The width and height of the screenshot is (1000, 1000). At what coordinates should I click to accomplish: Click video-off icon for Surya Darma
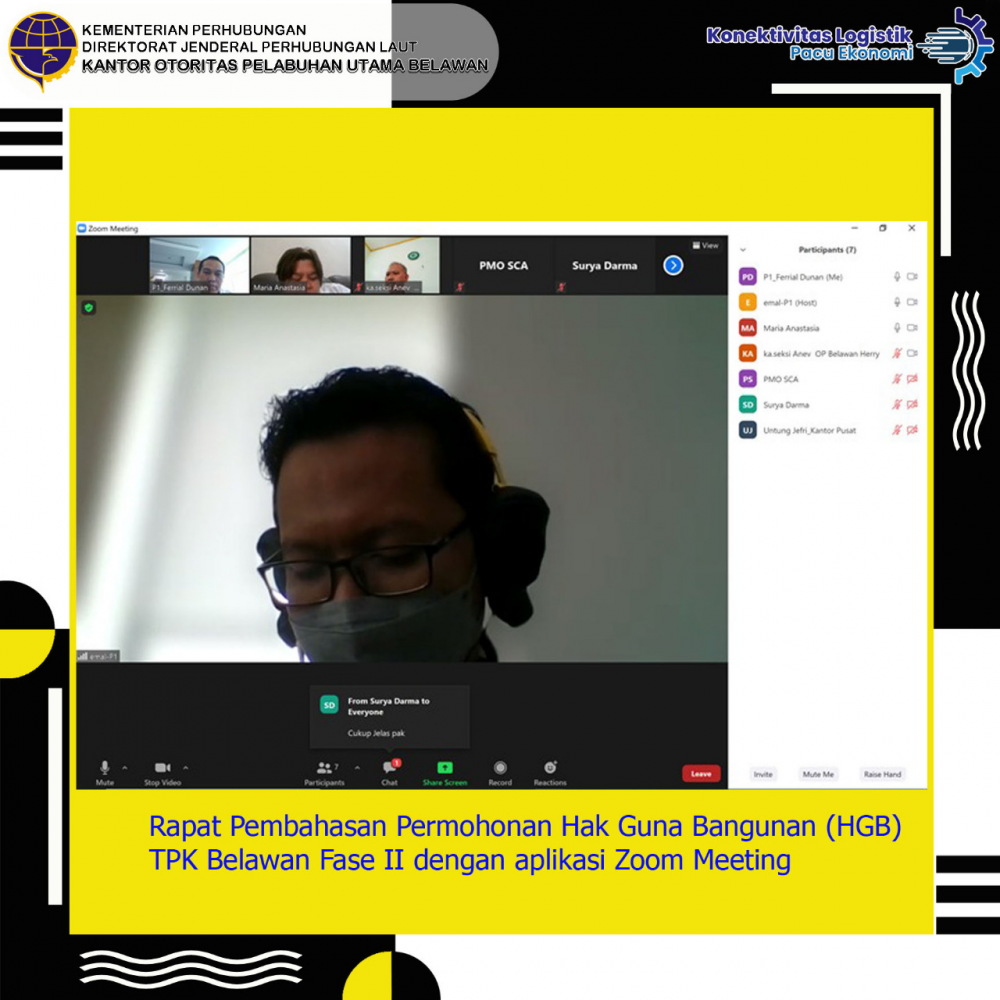pos(913,404)
